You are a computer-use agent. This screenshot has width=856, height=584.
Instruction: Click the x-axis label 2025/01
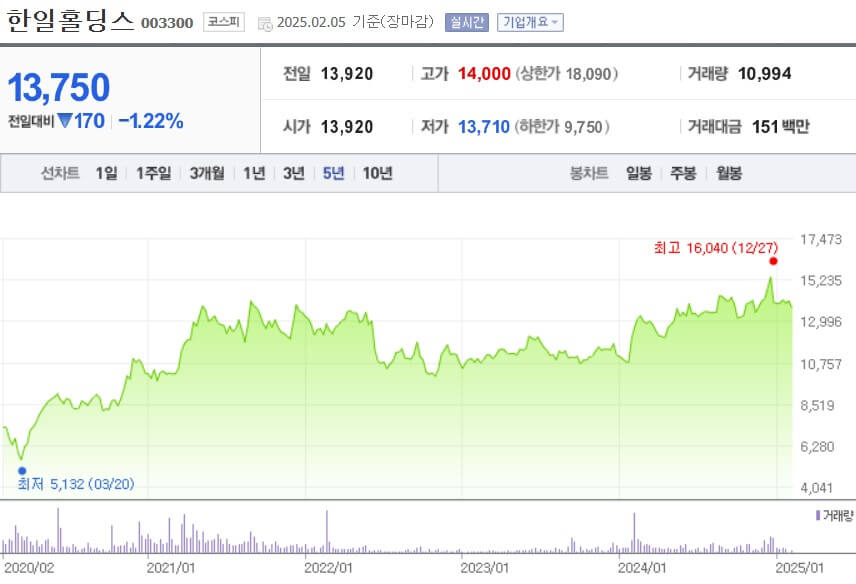coord(799,568)
